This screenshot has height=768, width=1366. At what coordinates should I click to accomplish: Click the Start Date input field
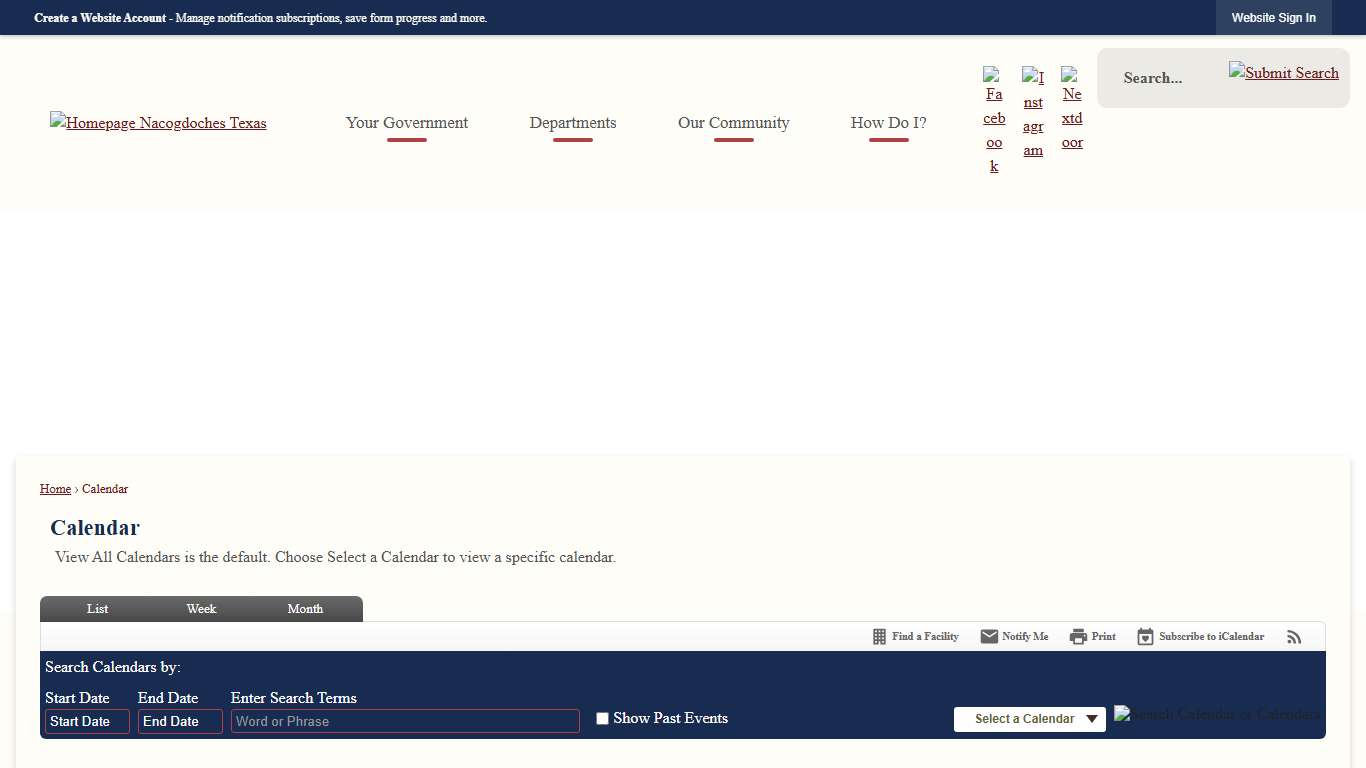87,722
